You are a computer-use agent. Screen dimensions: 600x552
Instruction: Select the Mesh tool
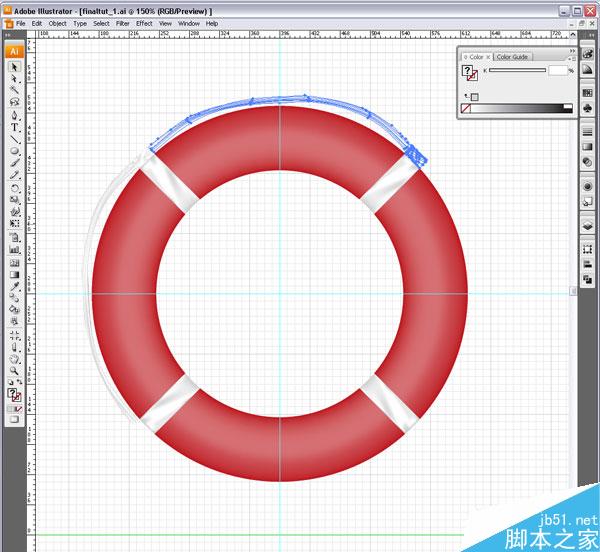14,263
